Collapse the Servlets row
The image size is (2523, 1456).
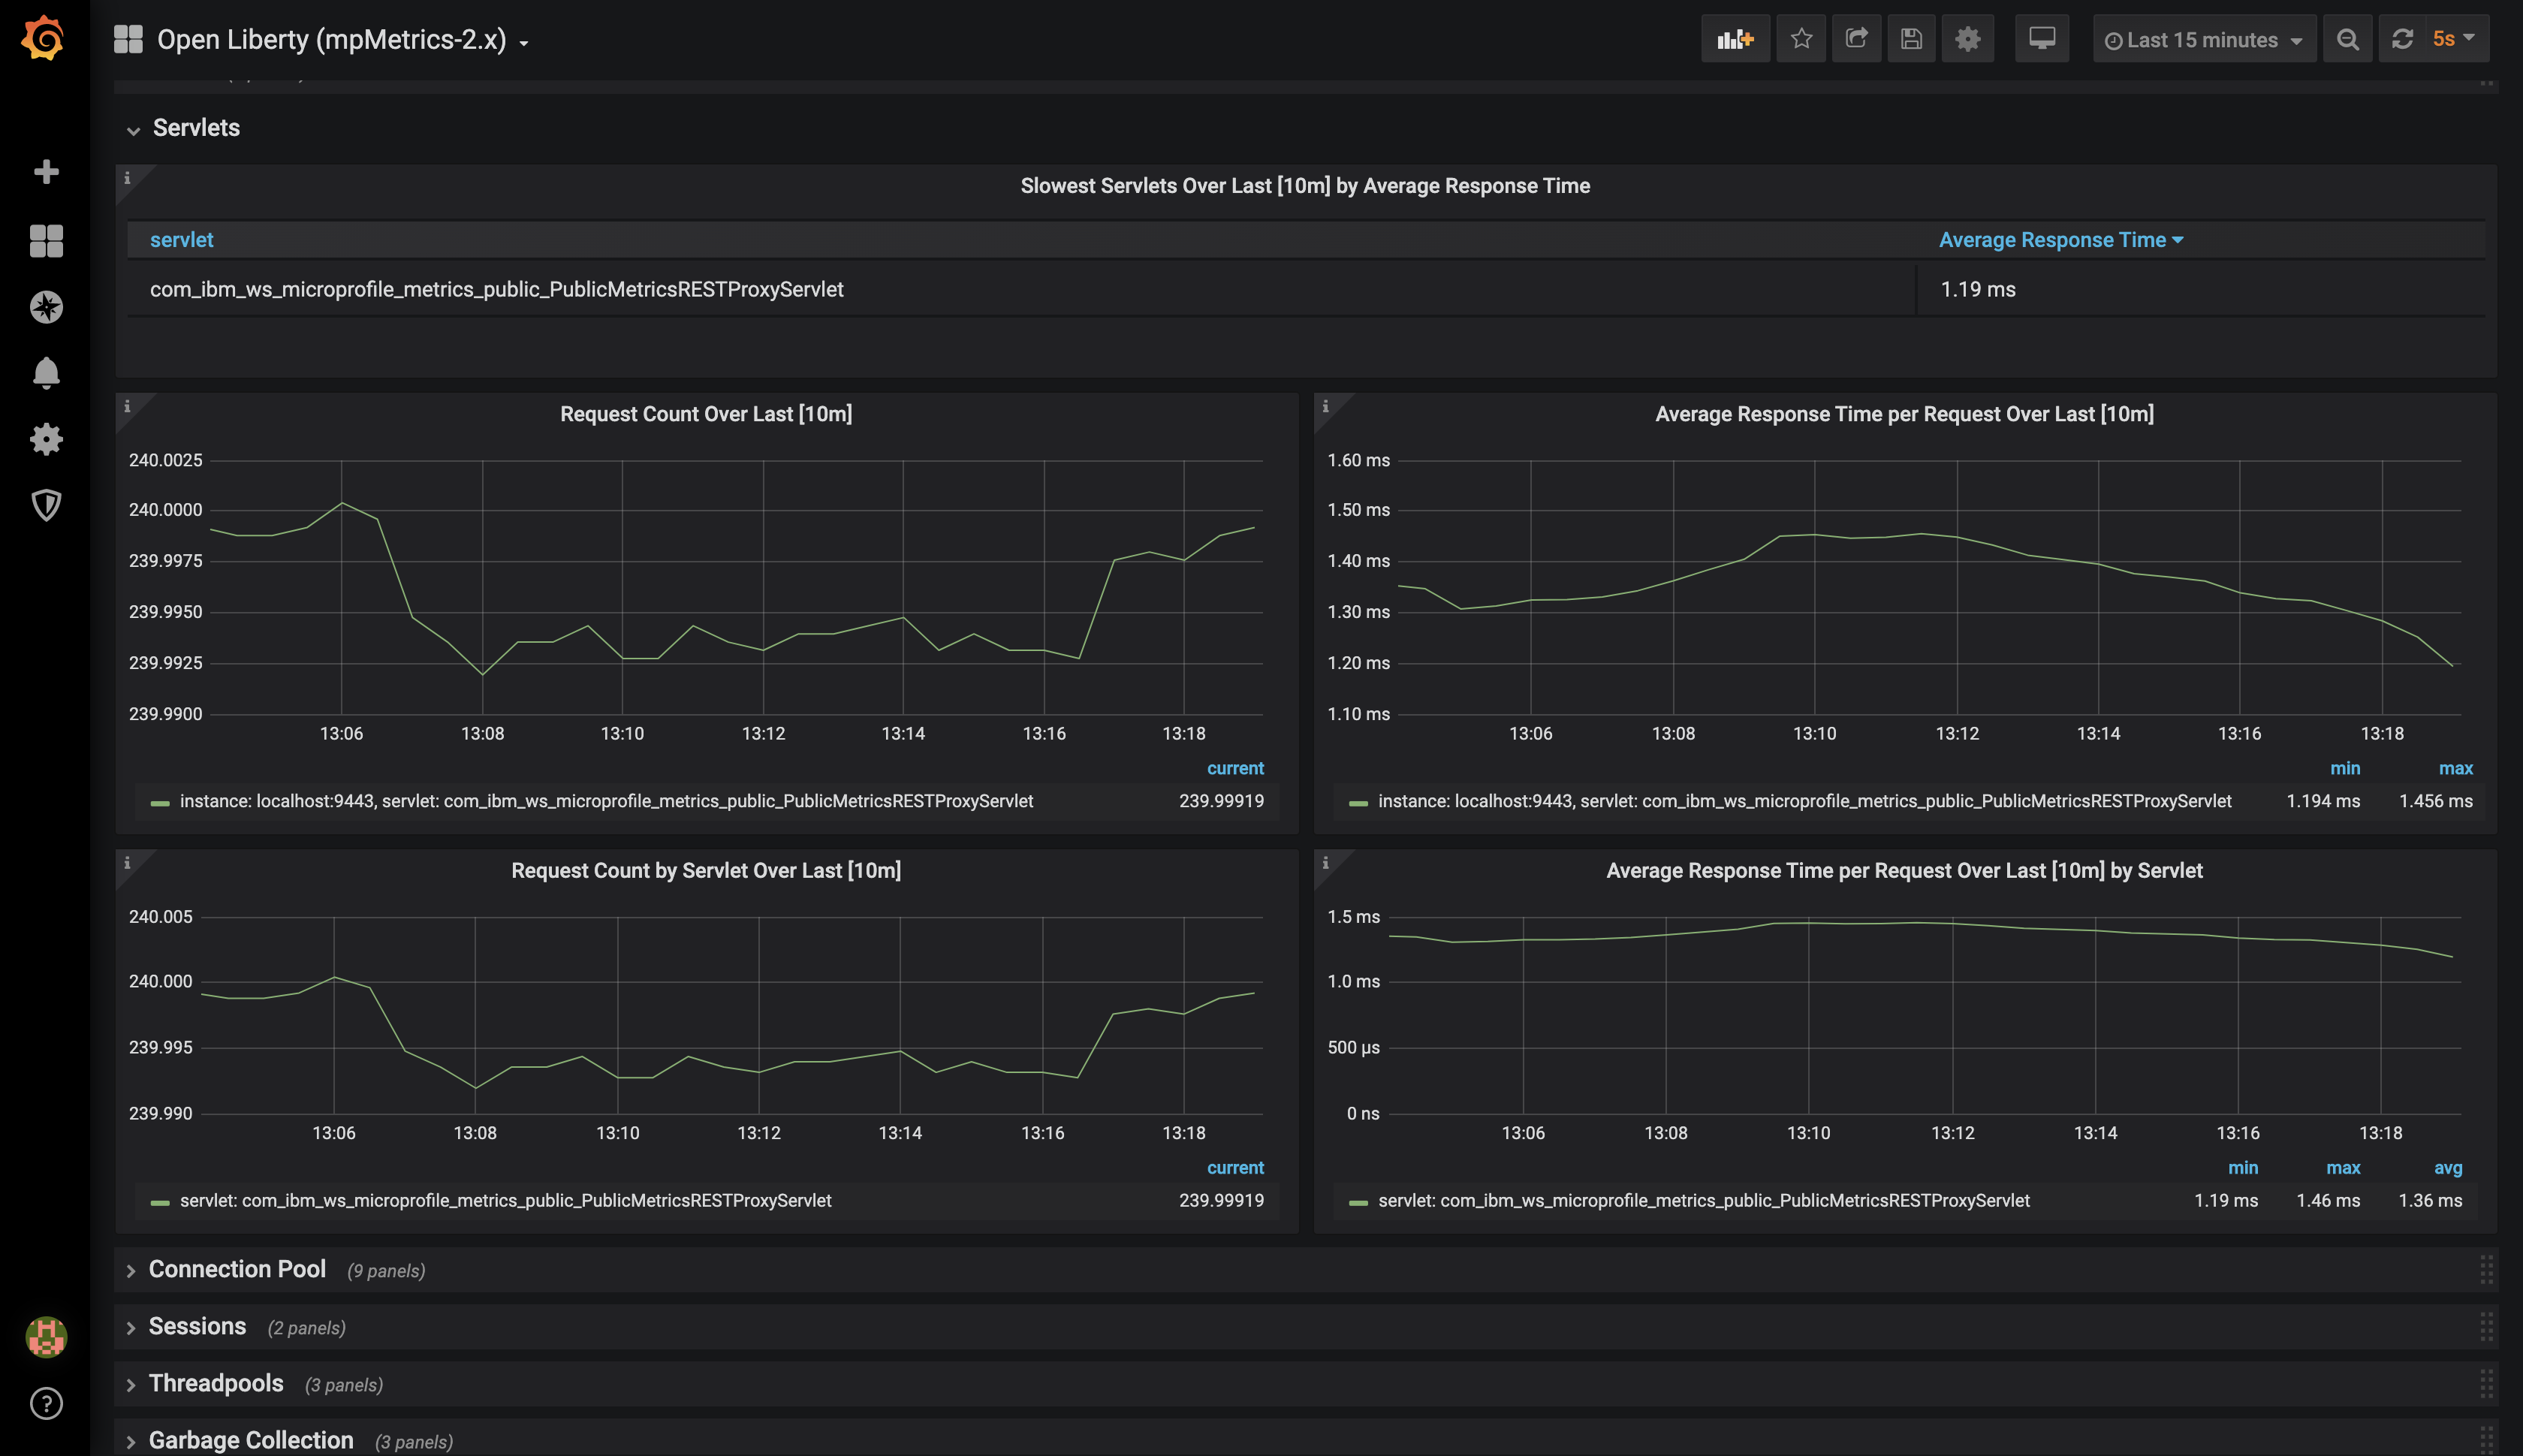(x=196, y=128)
